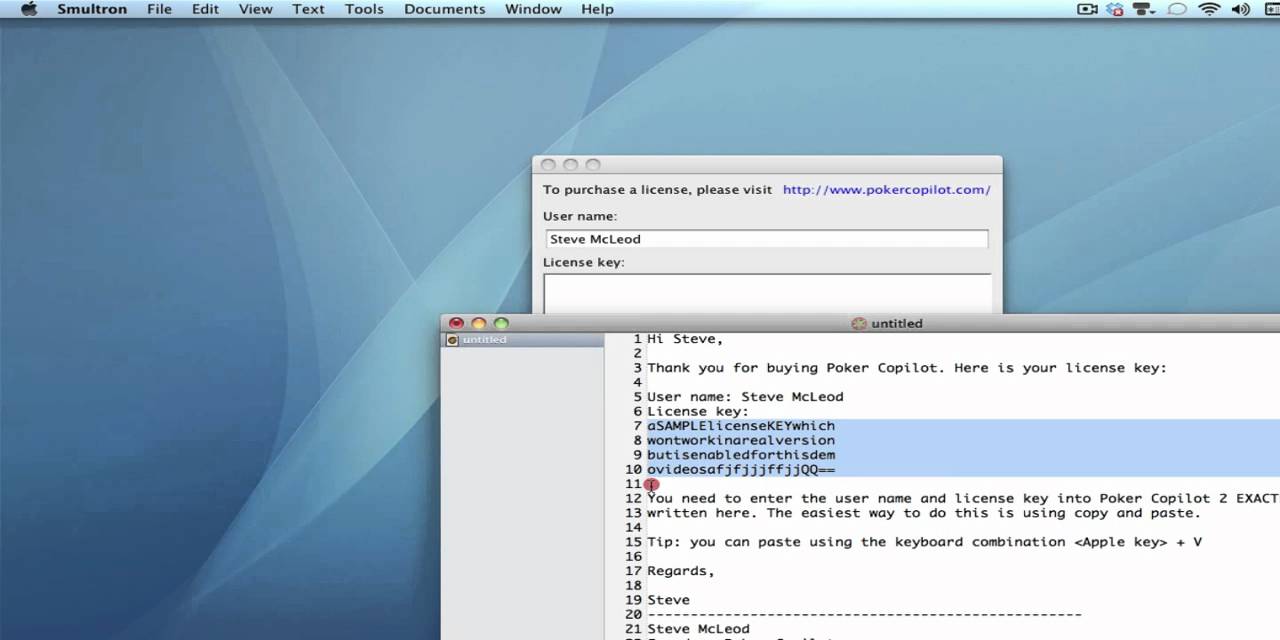Viewport: 1280px width, 640px height.
Task: Click the line 'Tip: you can paste using the keyboard'
Action: point(924,542)
